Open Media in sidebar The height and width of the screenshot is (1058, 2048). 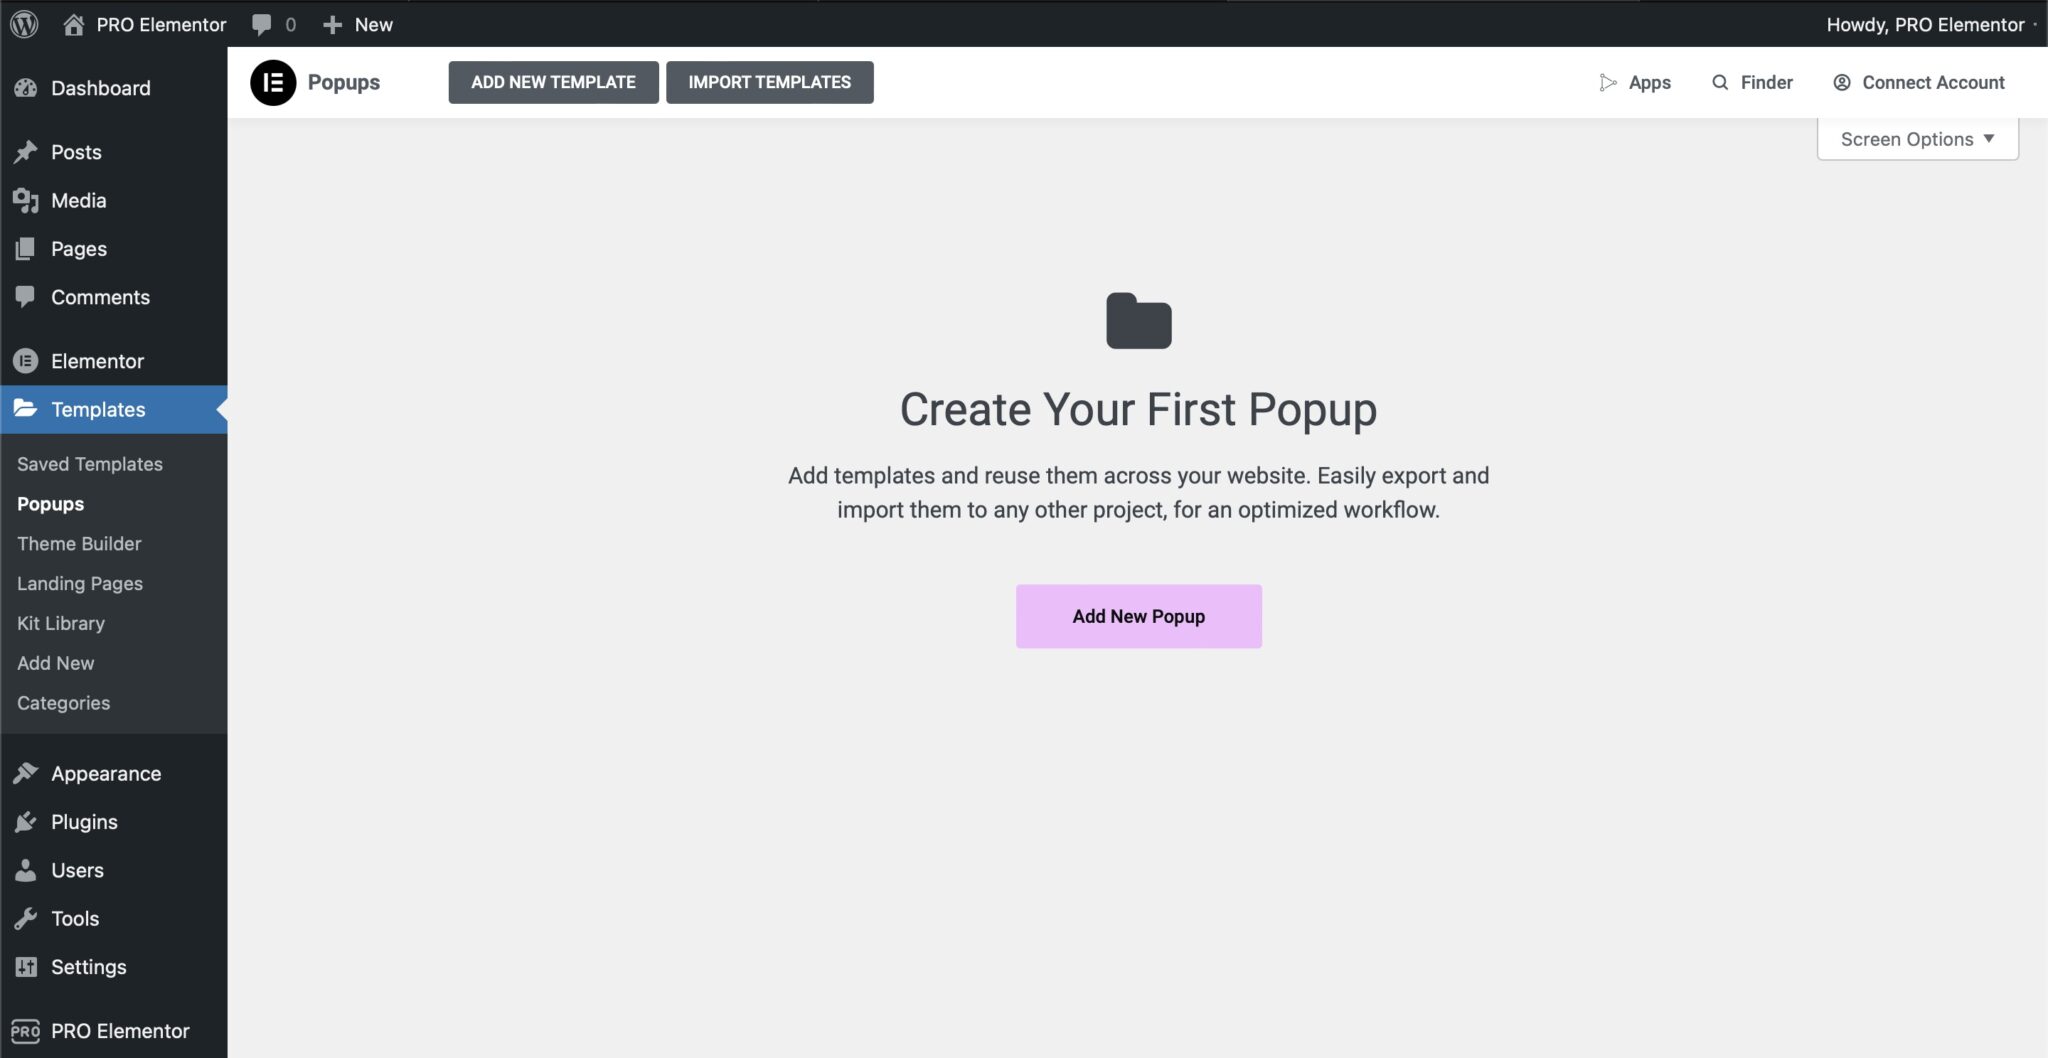click(114, 201)
